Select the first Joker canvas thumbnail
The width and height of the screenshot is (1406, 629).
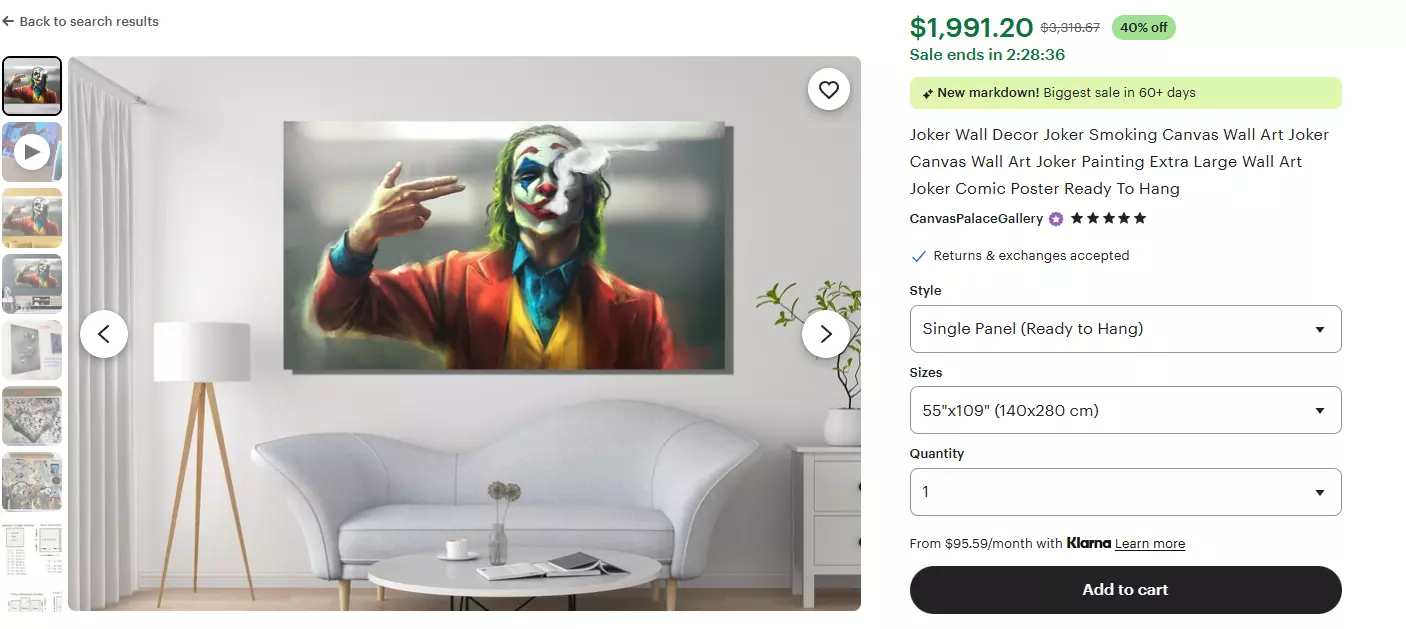pyautogui.click(x=32, y=86)
